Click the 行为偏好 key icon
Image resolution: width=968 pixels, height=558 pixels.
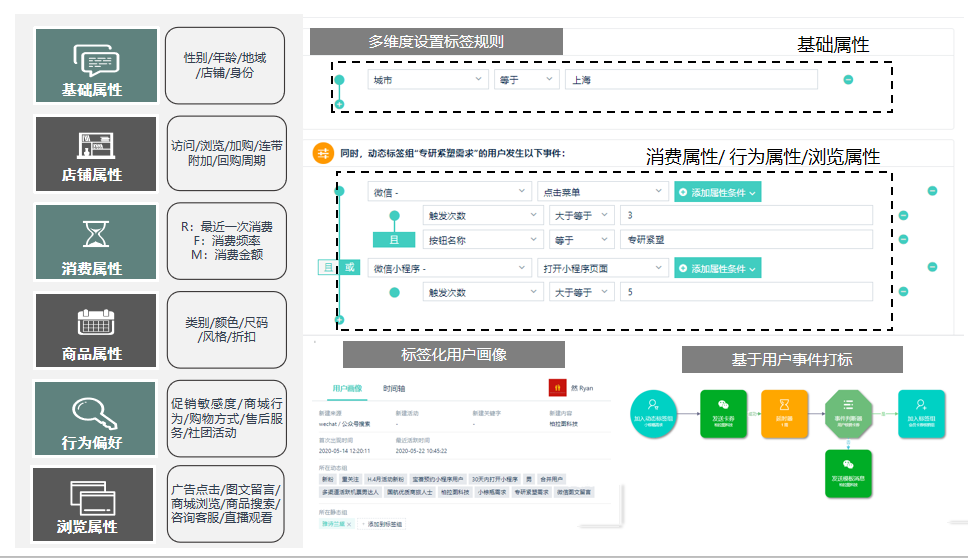pyautogui.click(x=96, y=410)
